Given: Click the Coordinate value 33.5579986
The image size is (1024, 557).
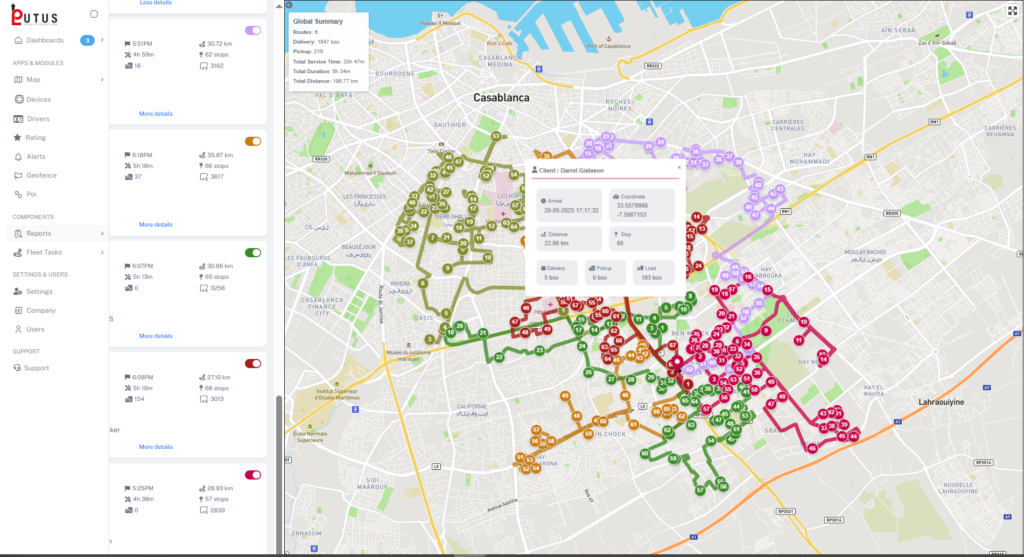Looking at the screenshot, I should [x=631, y=206].
